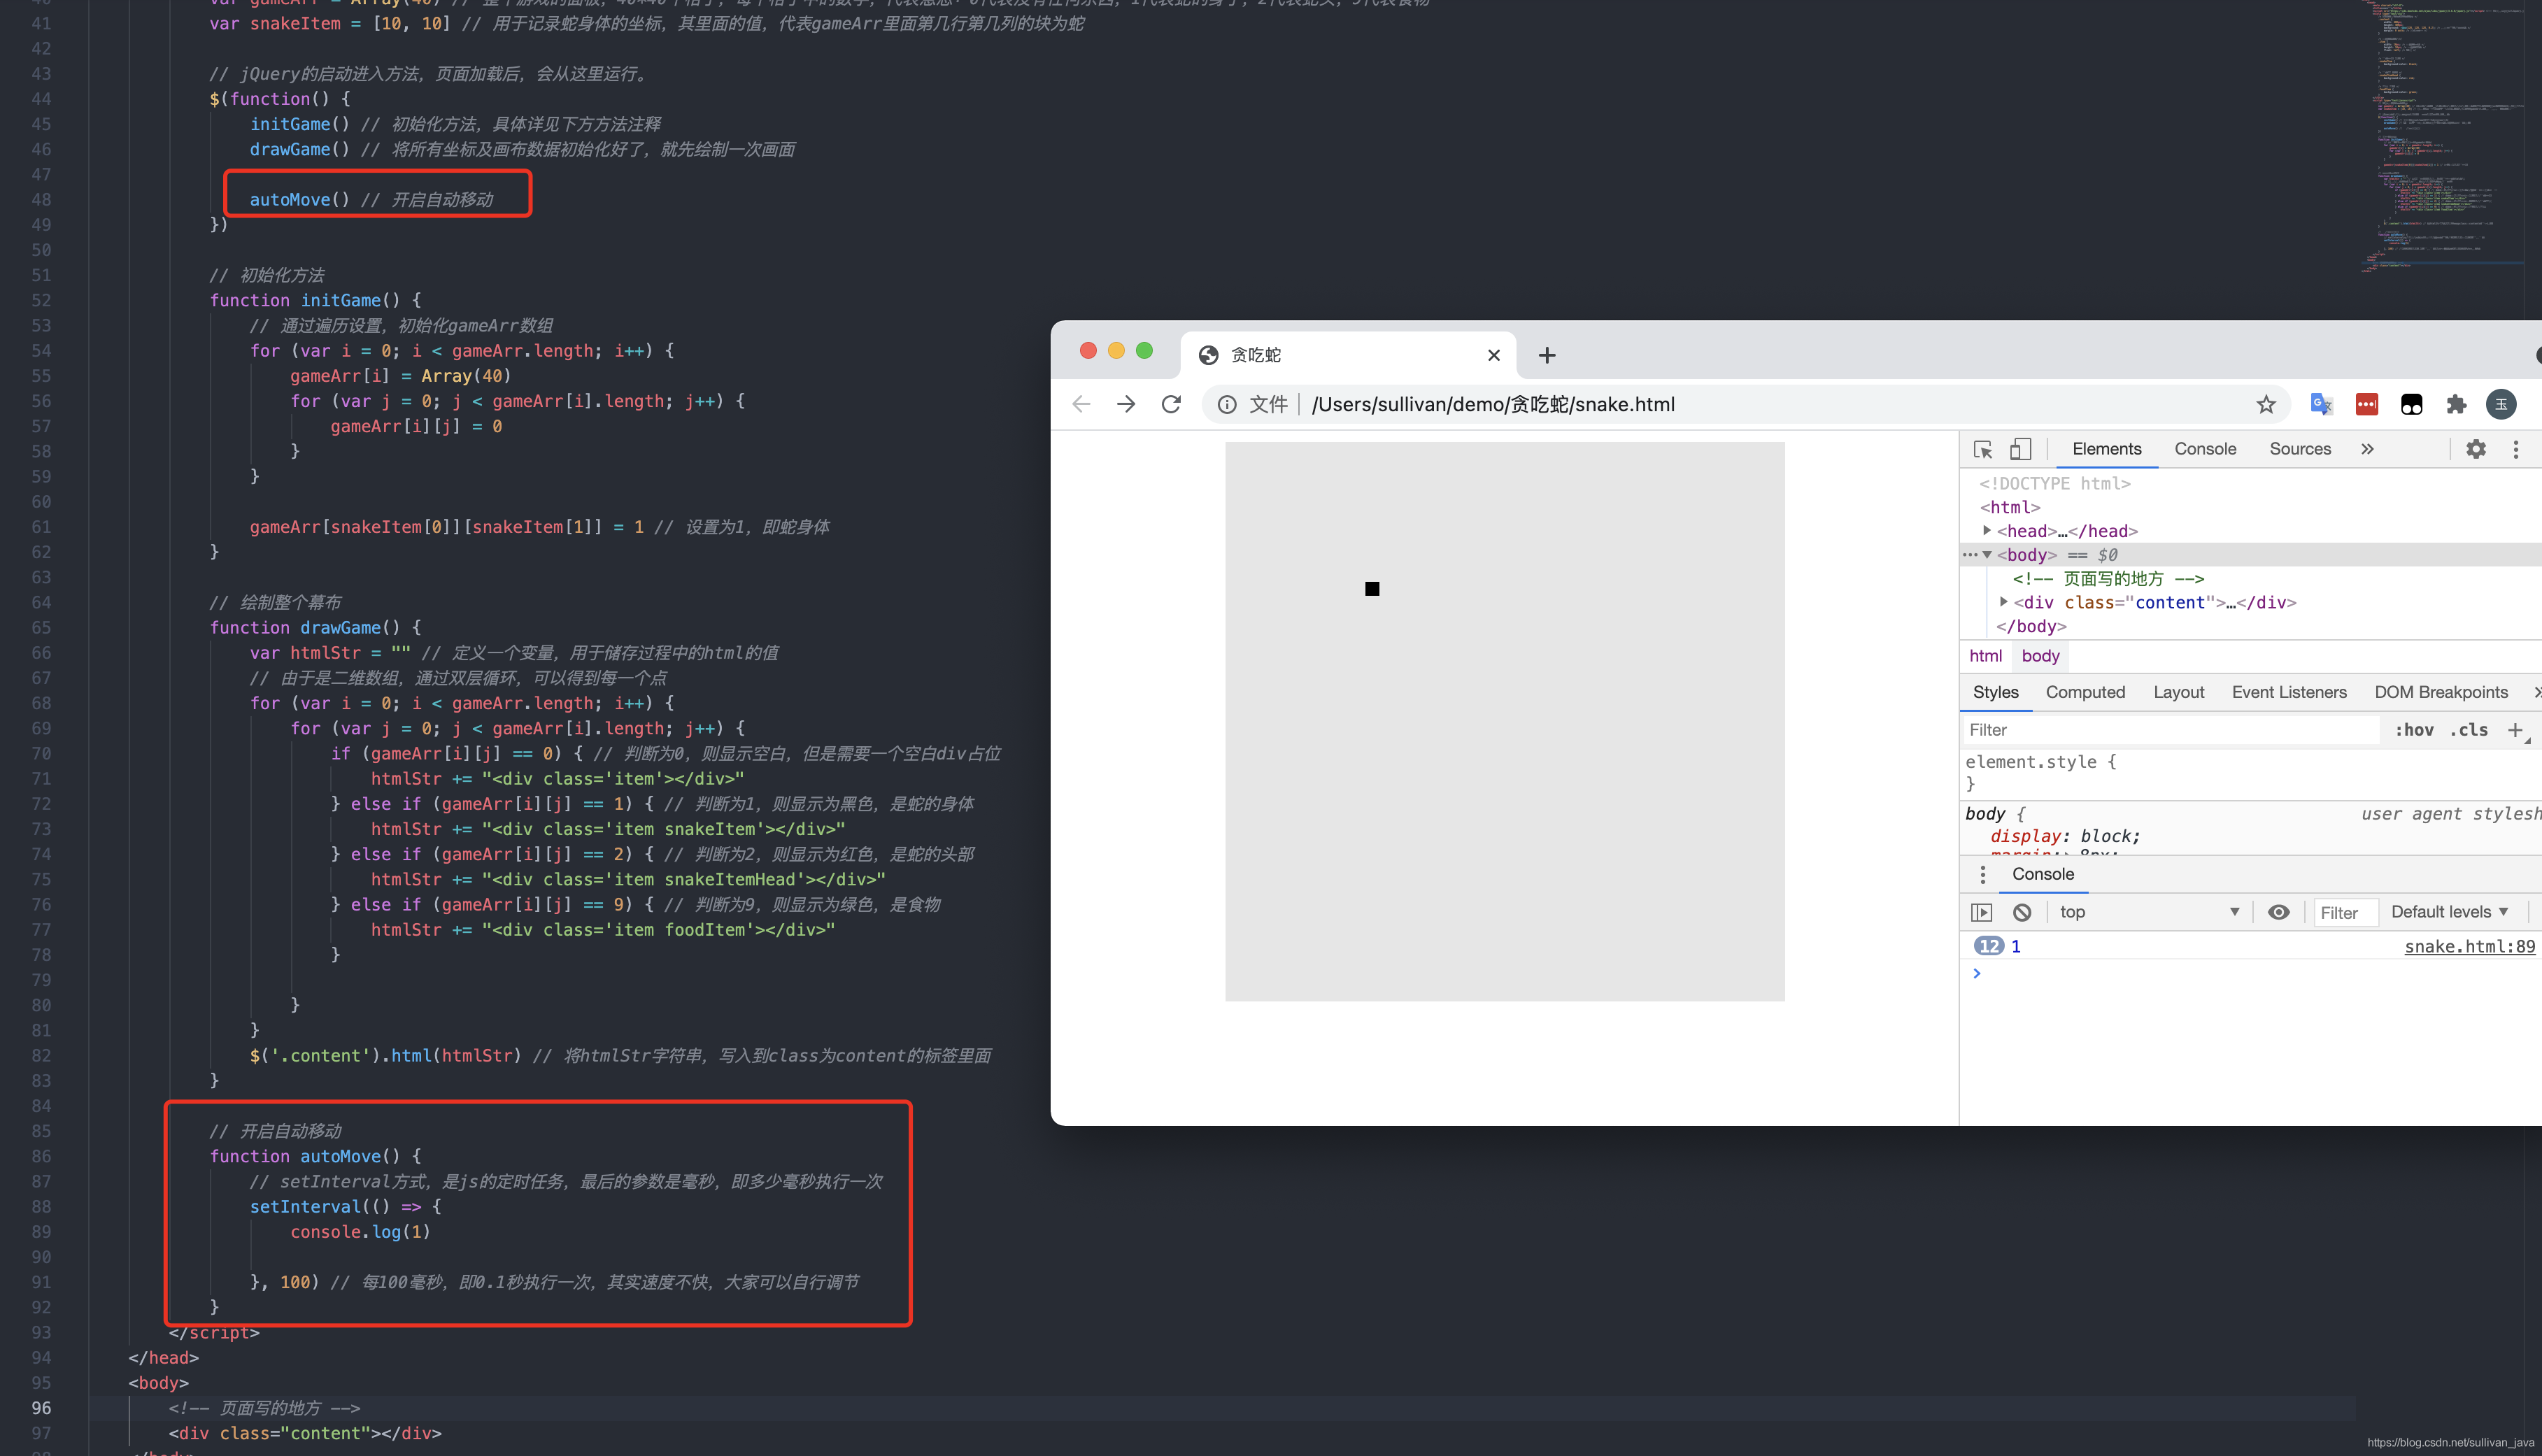Screen dimensions: 2542x1456
Task: Open the Google Translate extension
Action: point(2321,404)
